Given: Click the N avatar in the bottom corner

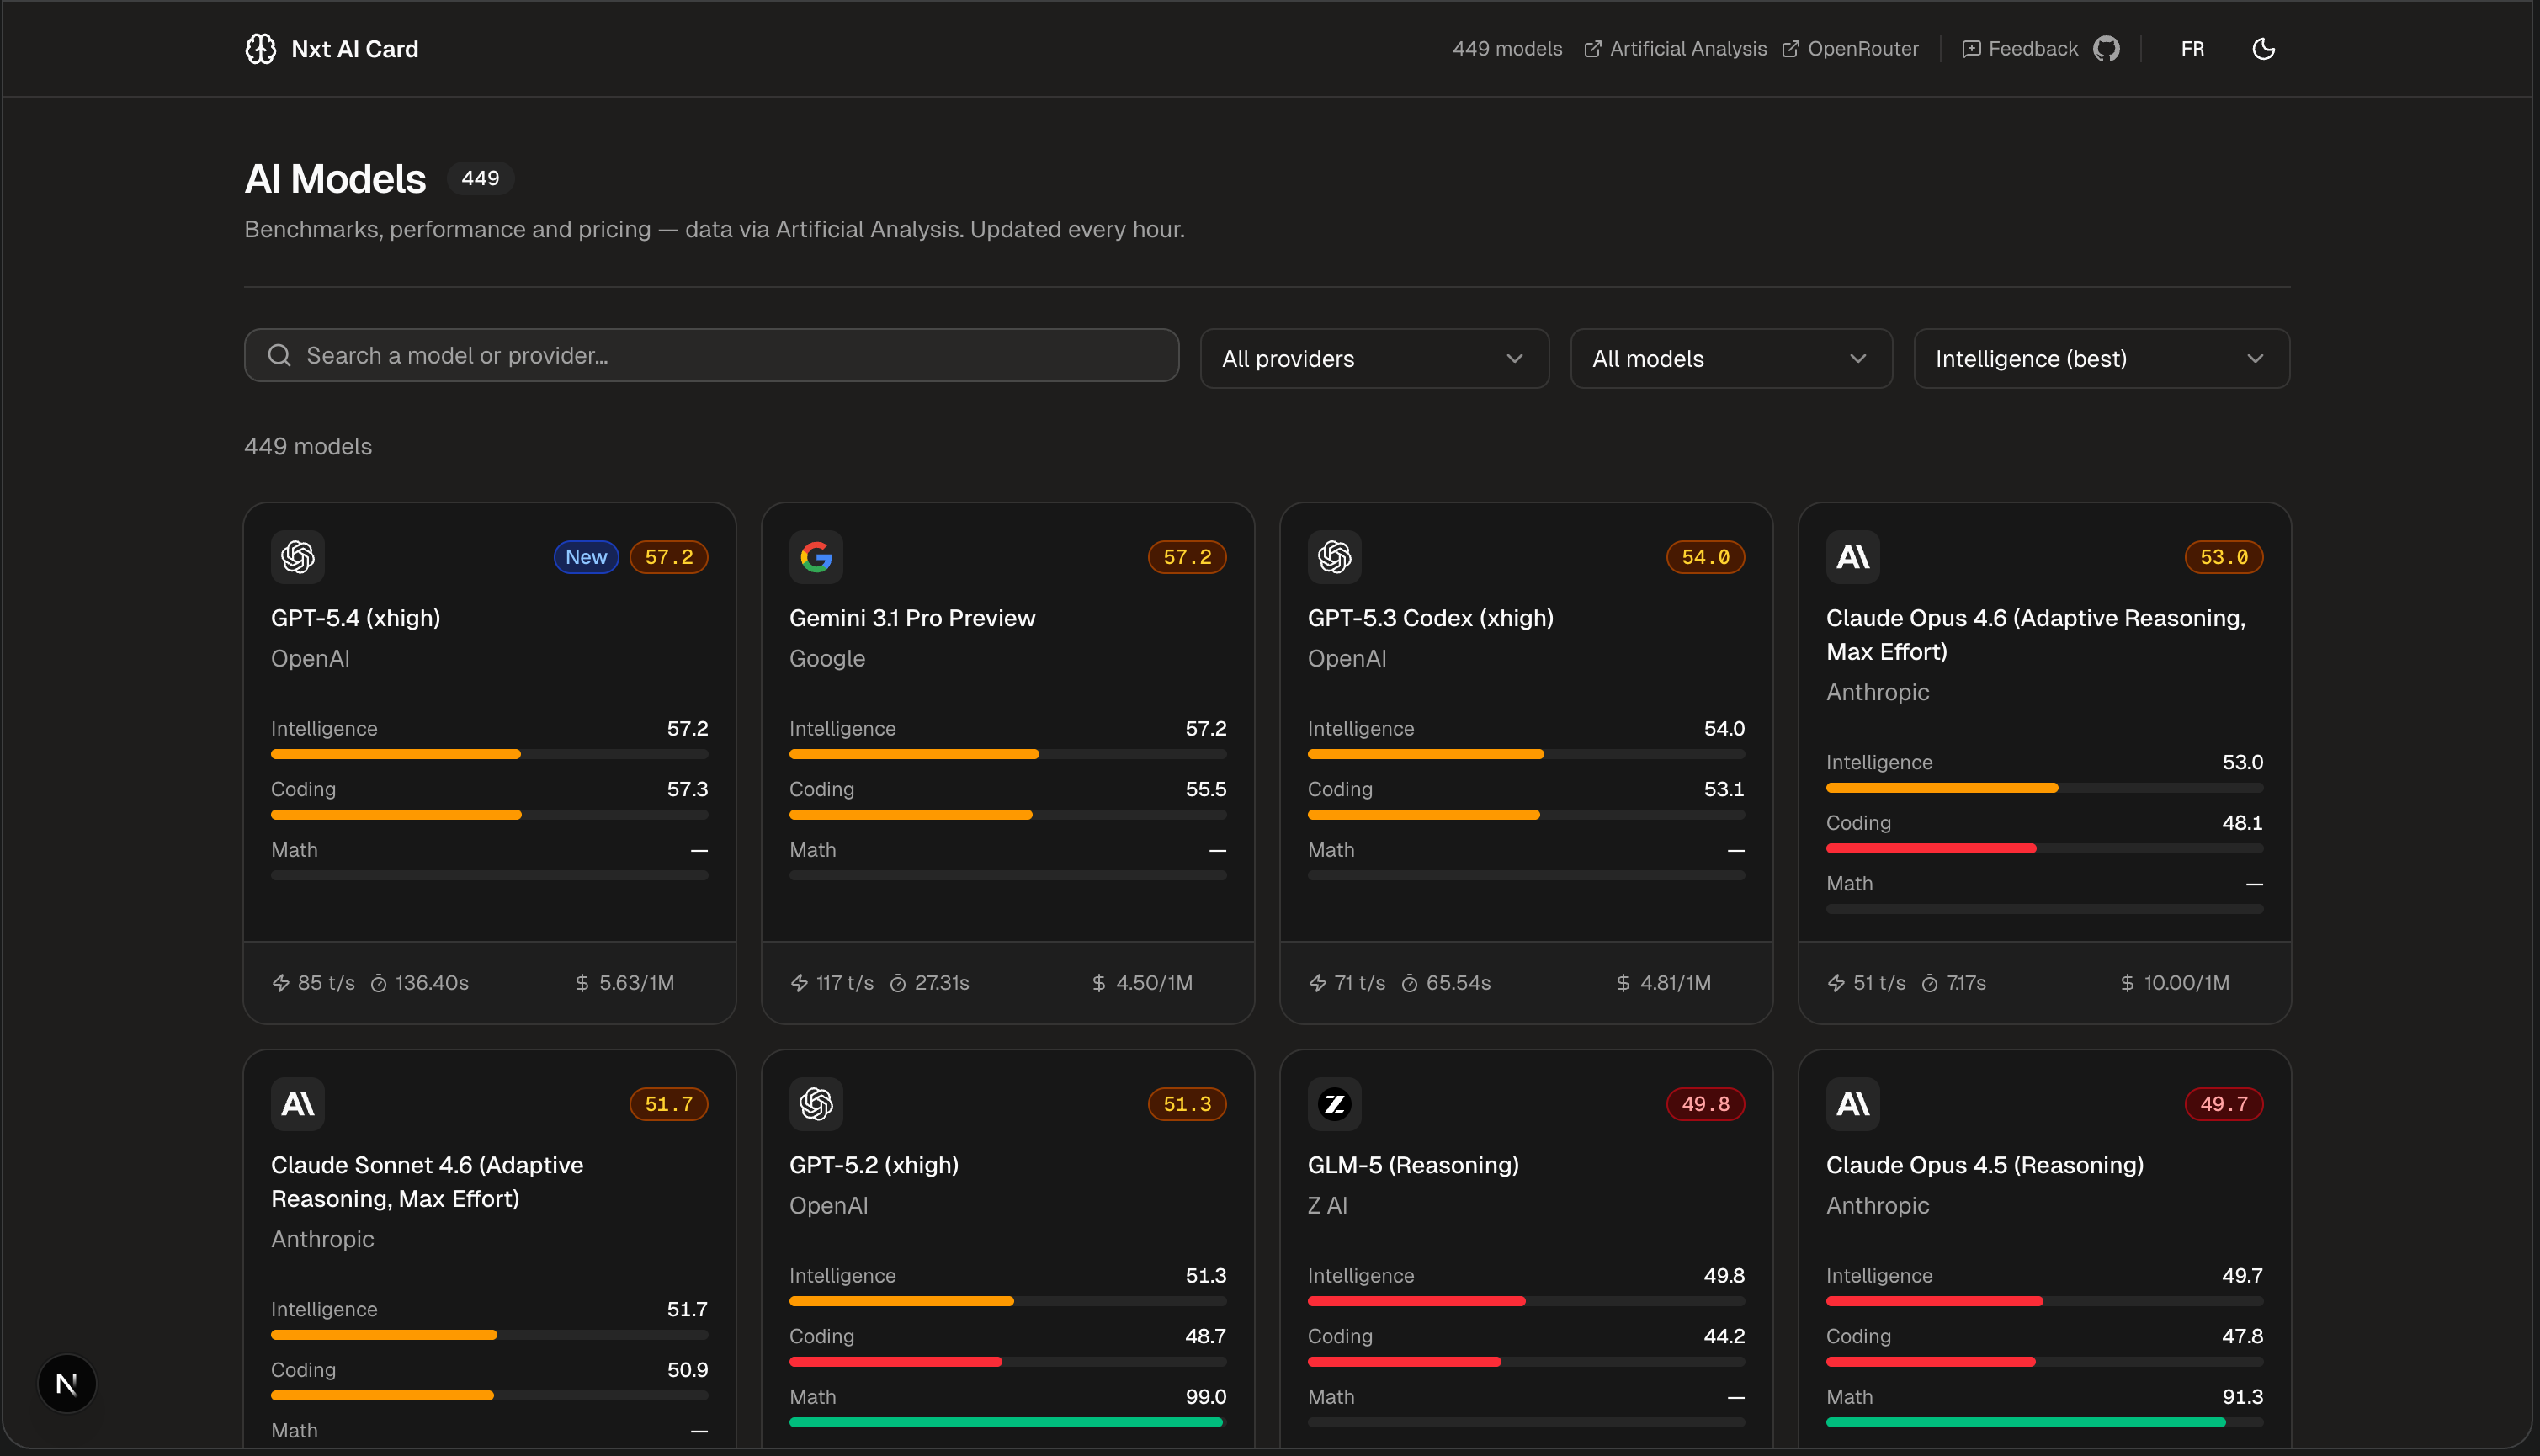Looking at the screenshot, I should (66, 1383).
